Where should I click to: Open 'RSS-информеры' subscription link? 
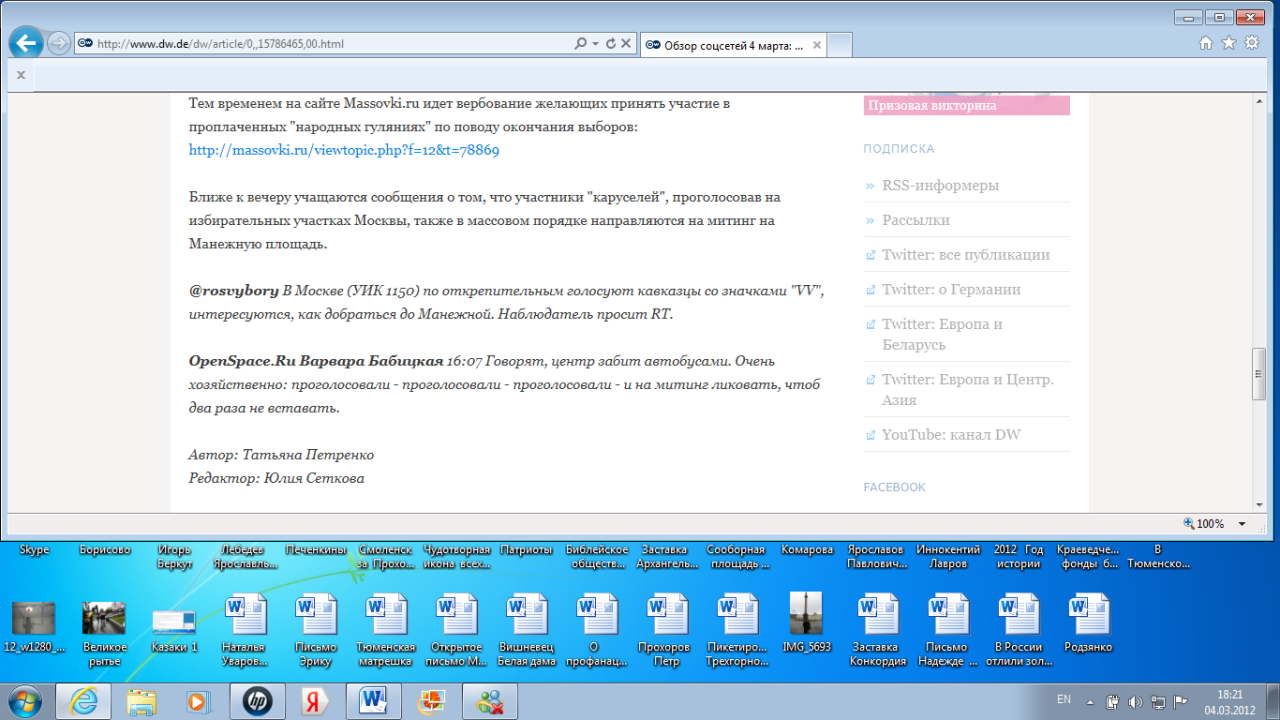coord(940,185)
